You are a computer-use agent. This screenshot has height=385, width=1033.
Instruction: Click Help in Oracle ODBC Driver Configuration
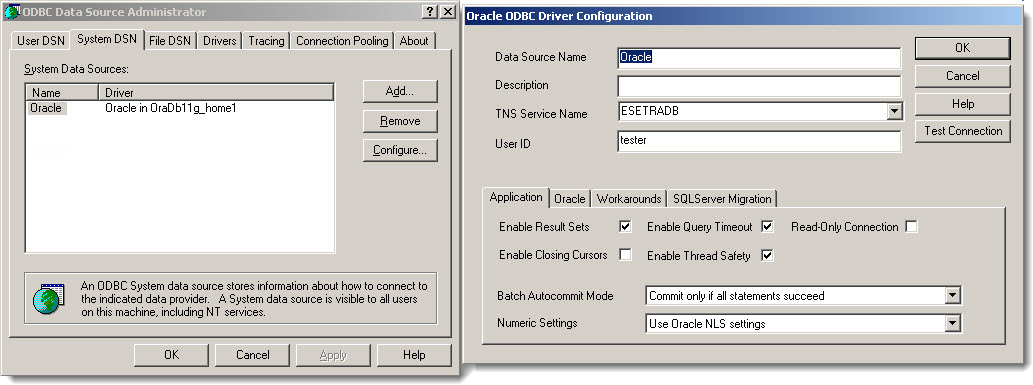pyautogui.click(x=963, y=104)
